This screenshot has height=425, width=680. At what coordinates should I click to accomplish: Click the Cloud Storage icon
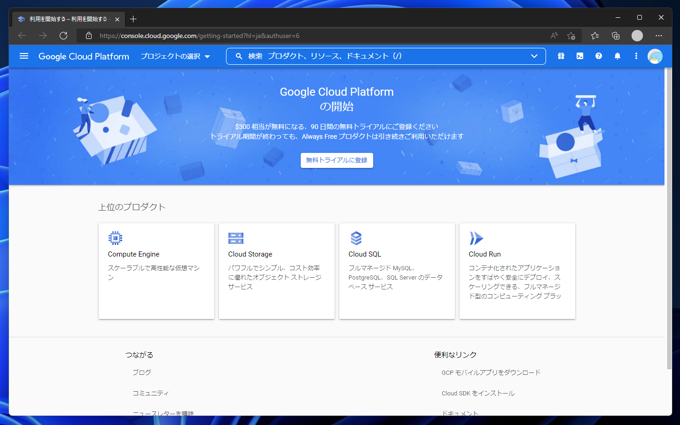click(x=235, y=238)
